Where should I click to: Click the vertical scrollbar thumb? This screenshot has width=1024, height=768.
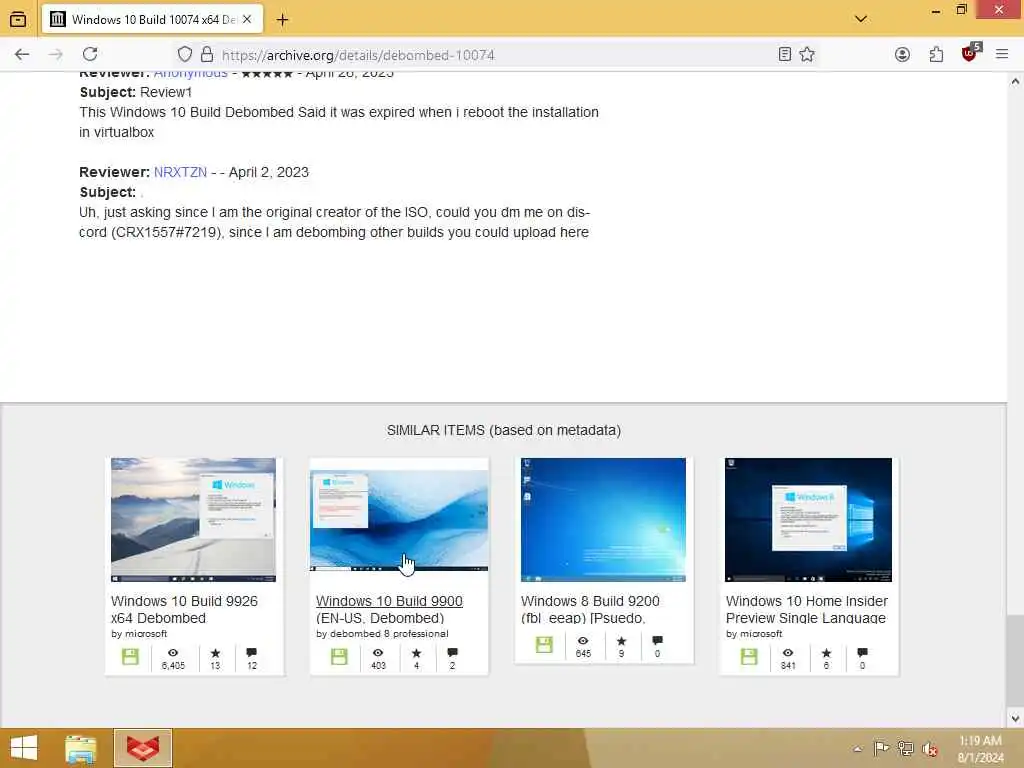[x=1015, y=660]
